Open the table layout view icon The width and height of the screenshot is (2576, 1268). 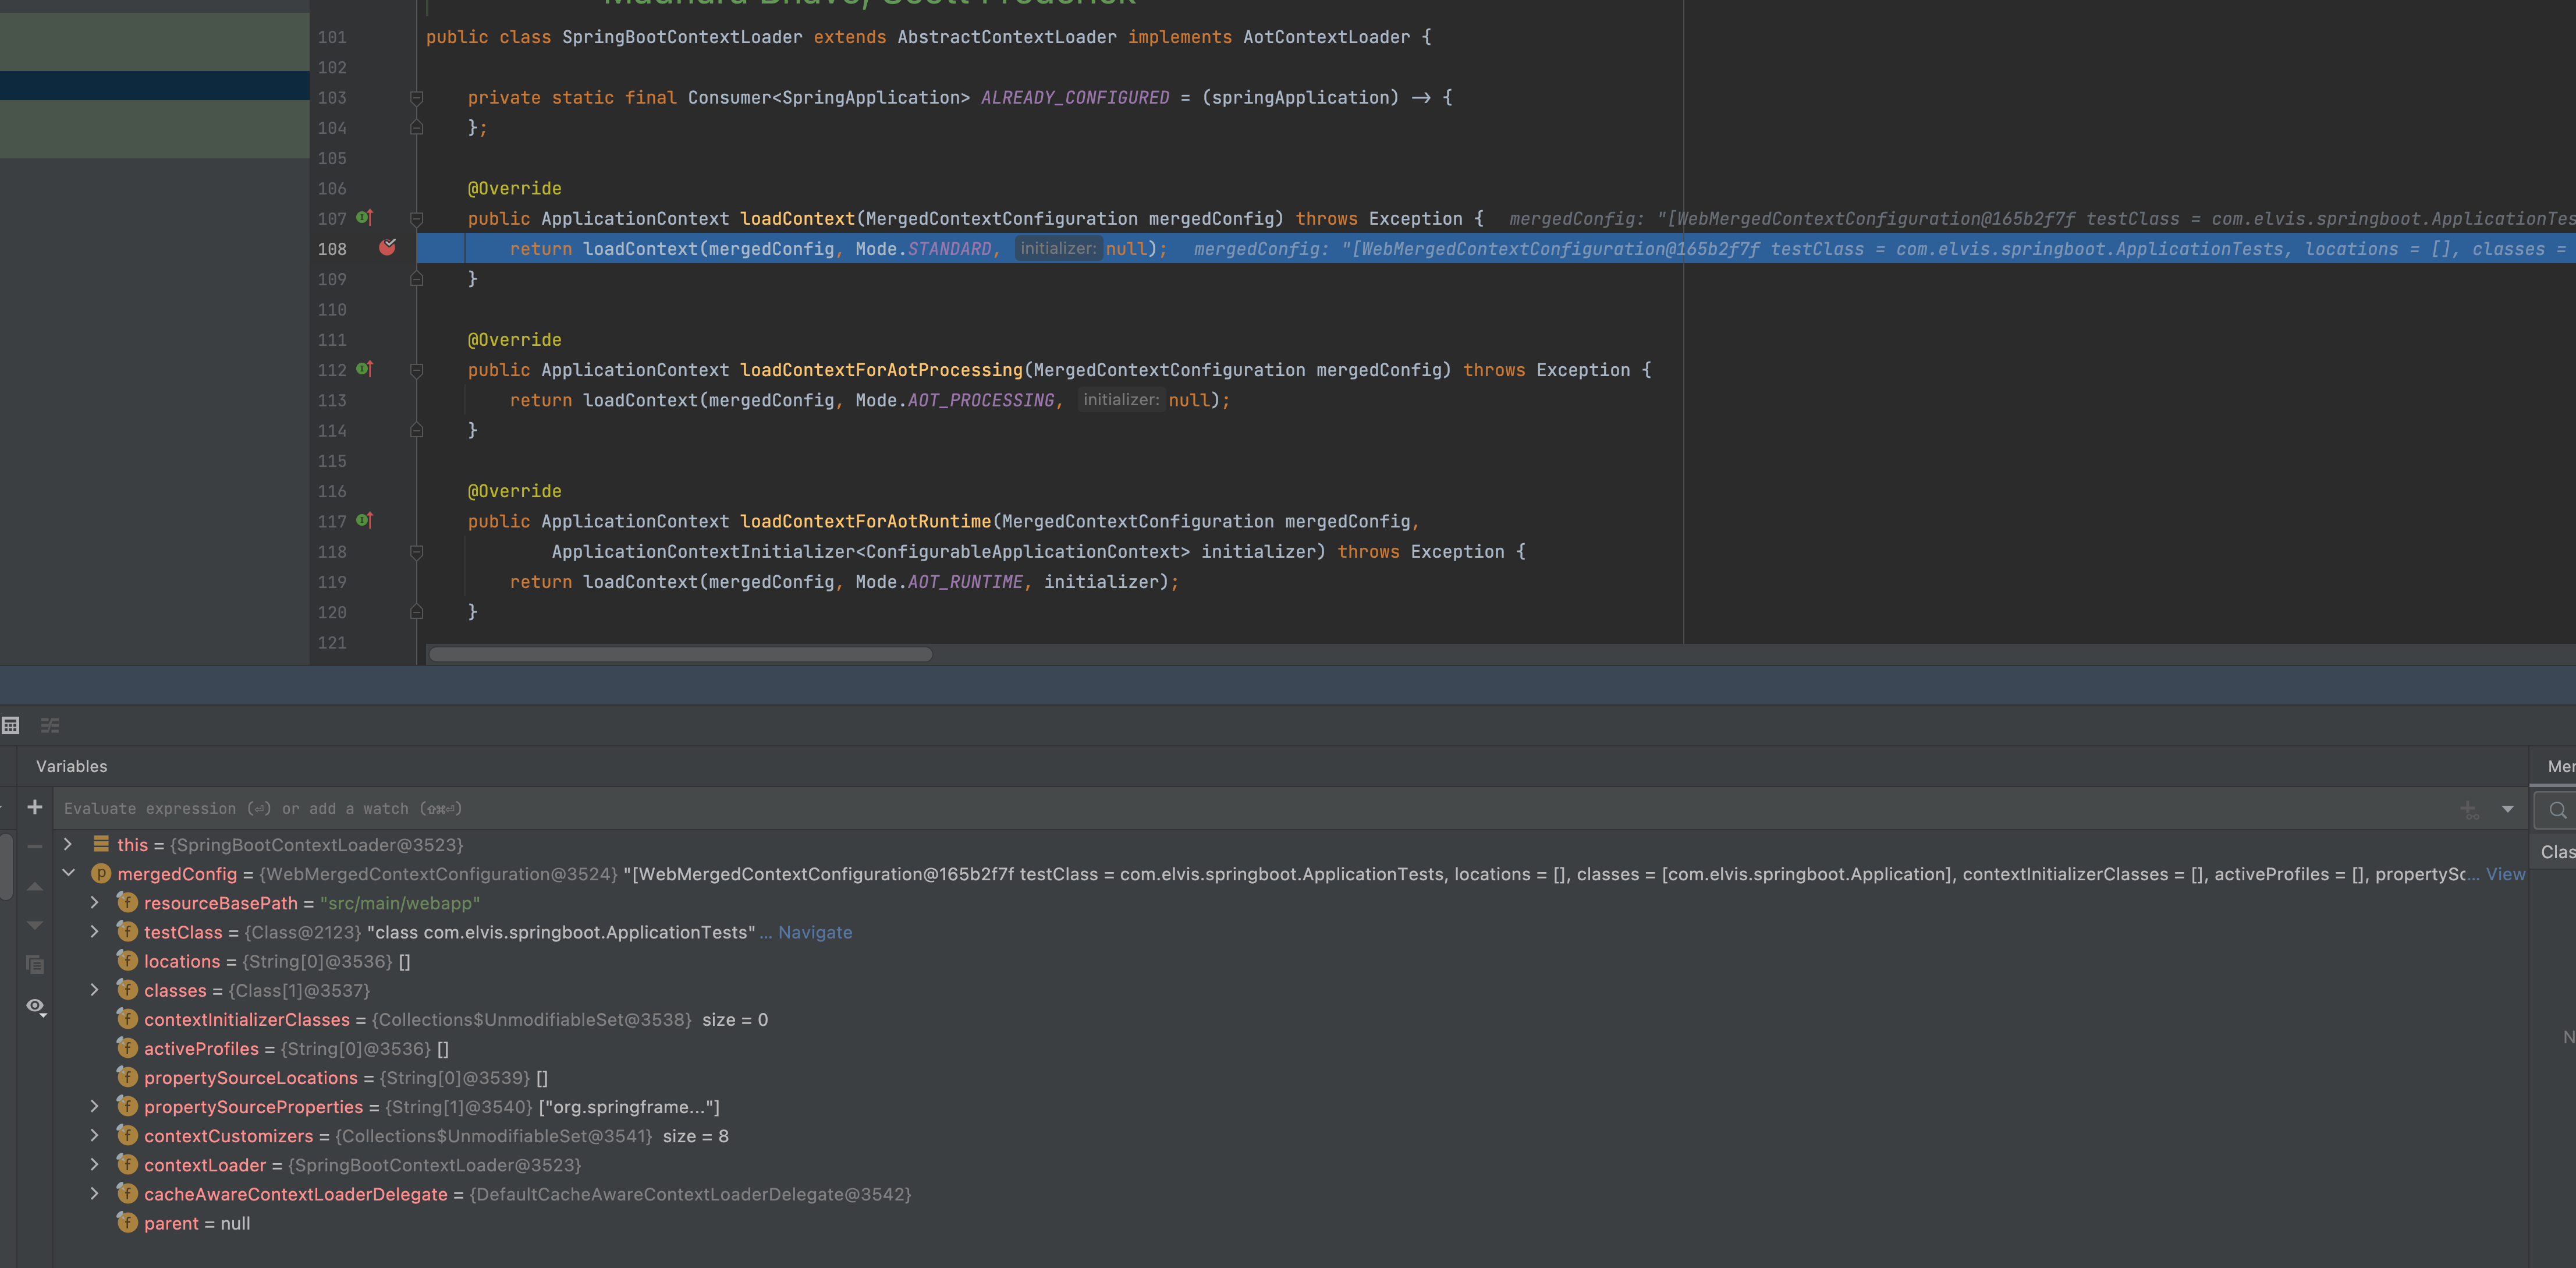11,725
